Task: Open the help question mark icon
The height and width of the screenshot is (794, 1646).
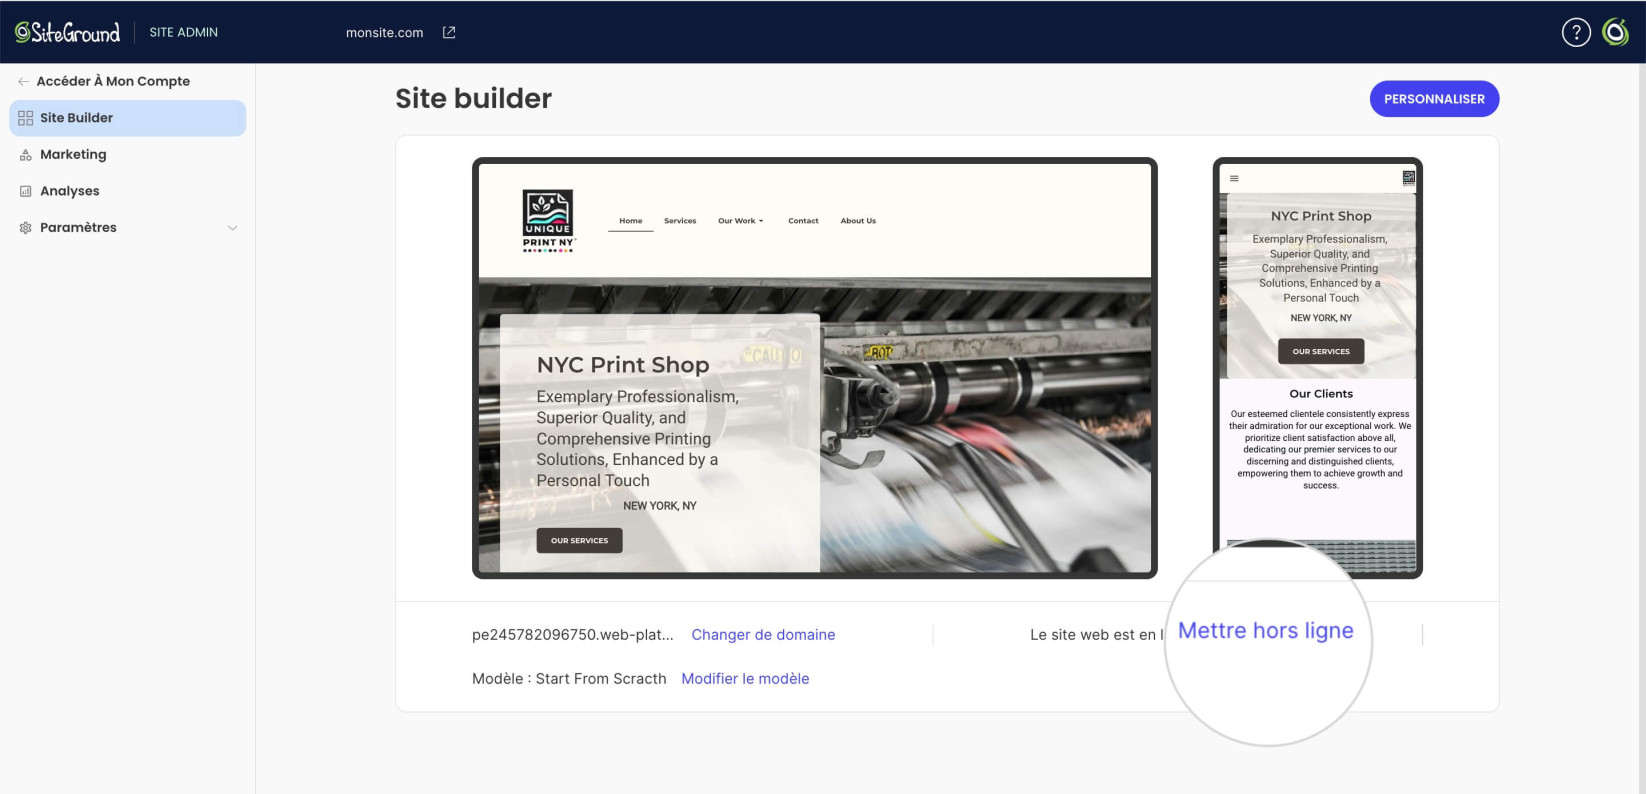Action: click(x=1576, y=32)
